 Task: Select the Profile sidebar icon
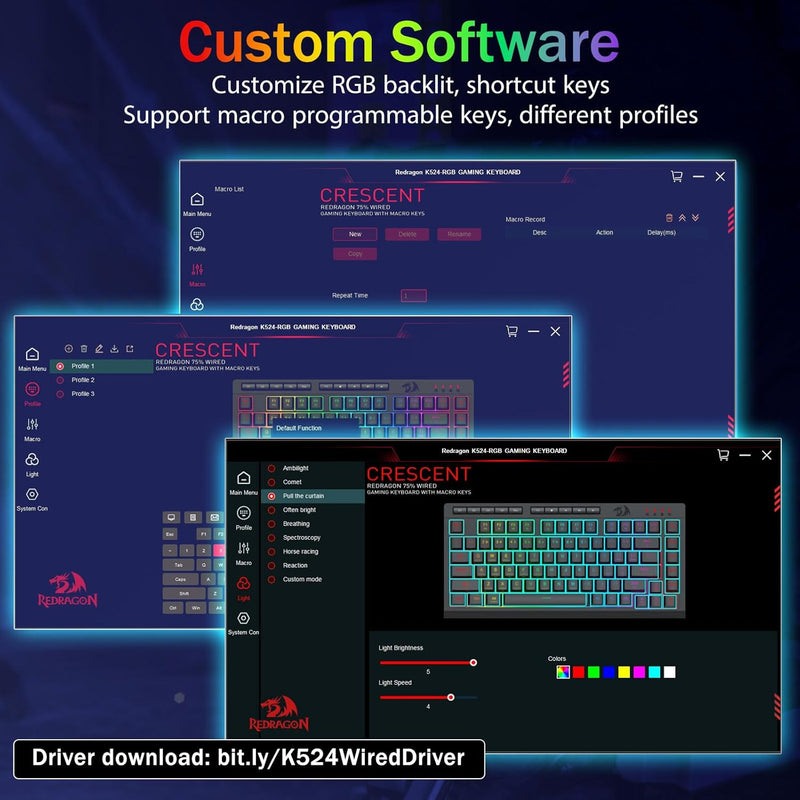(x=243, y=512)
